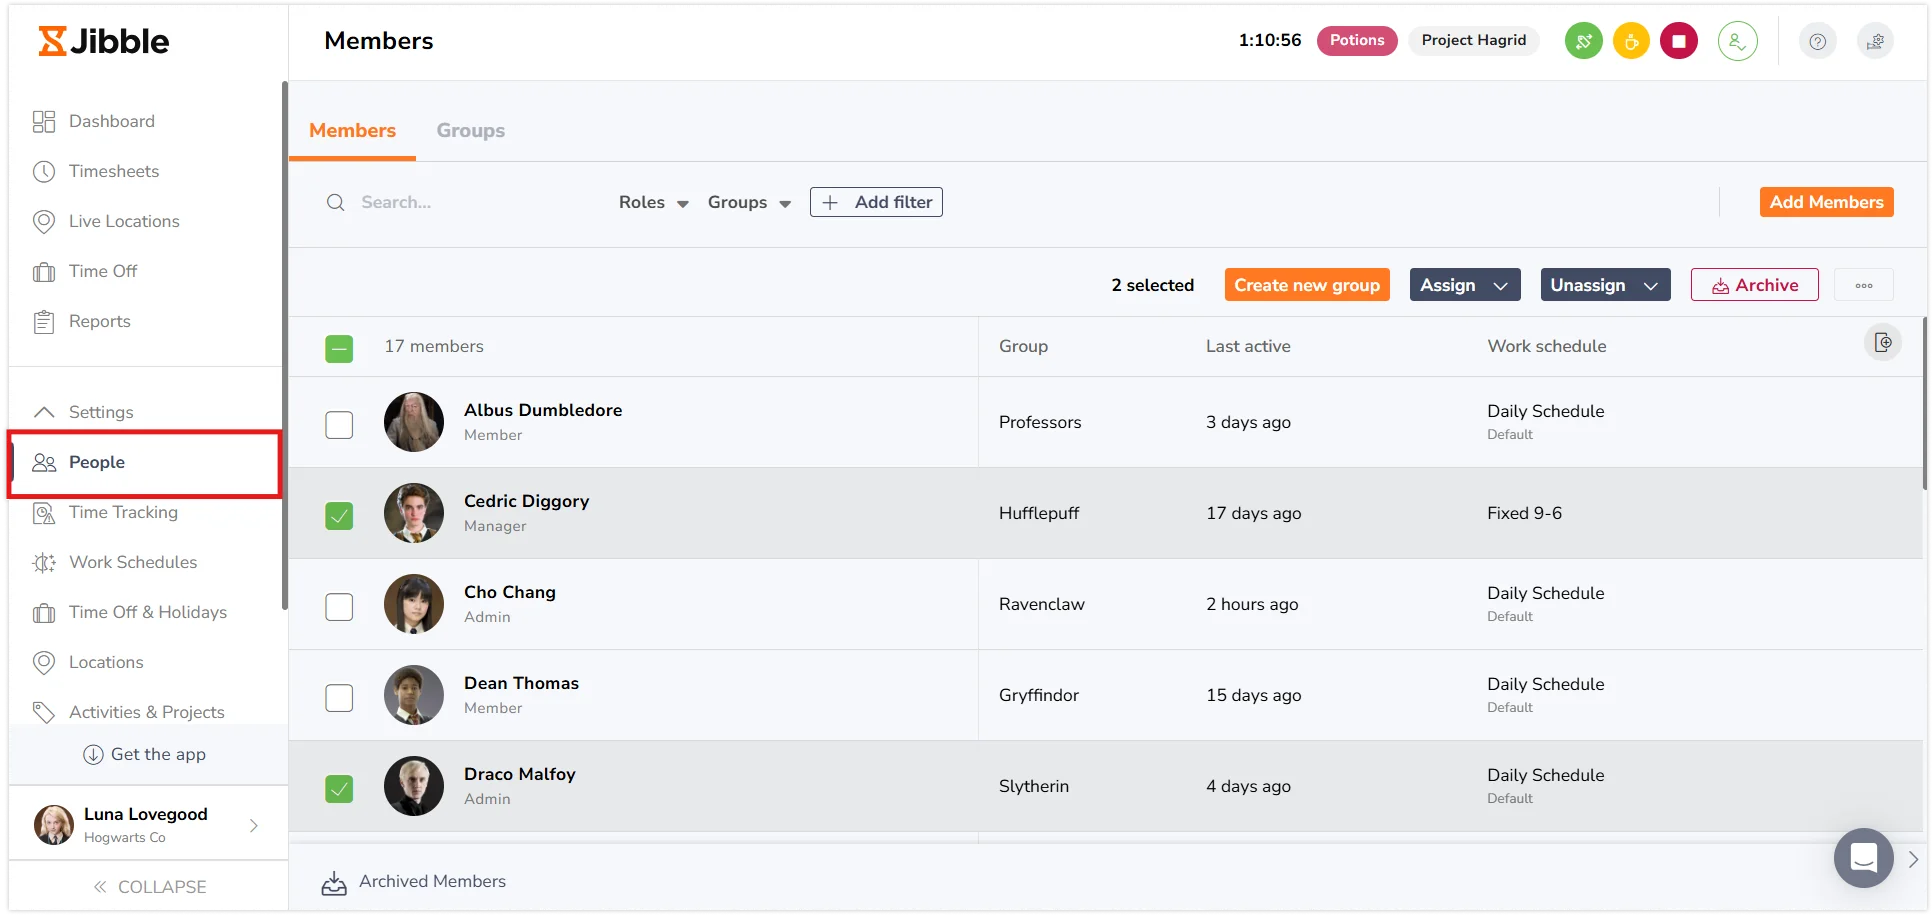Check Albus Dumbledore's checkbox
Image resolution: width=1932 pixels, height=915 pixels.
[339, 425]
